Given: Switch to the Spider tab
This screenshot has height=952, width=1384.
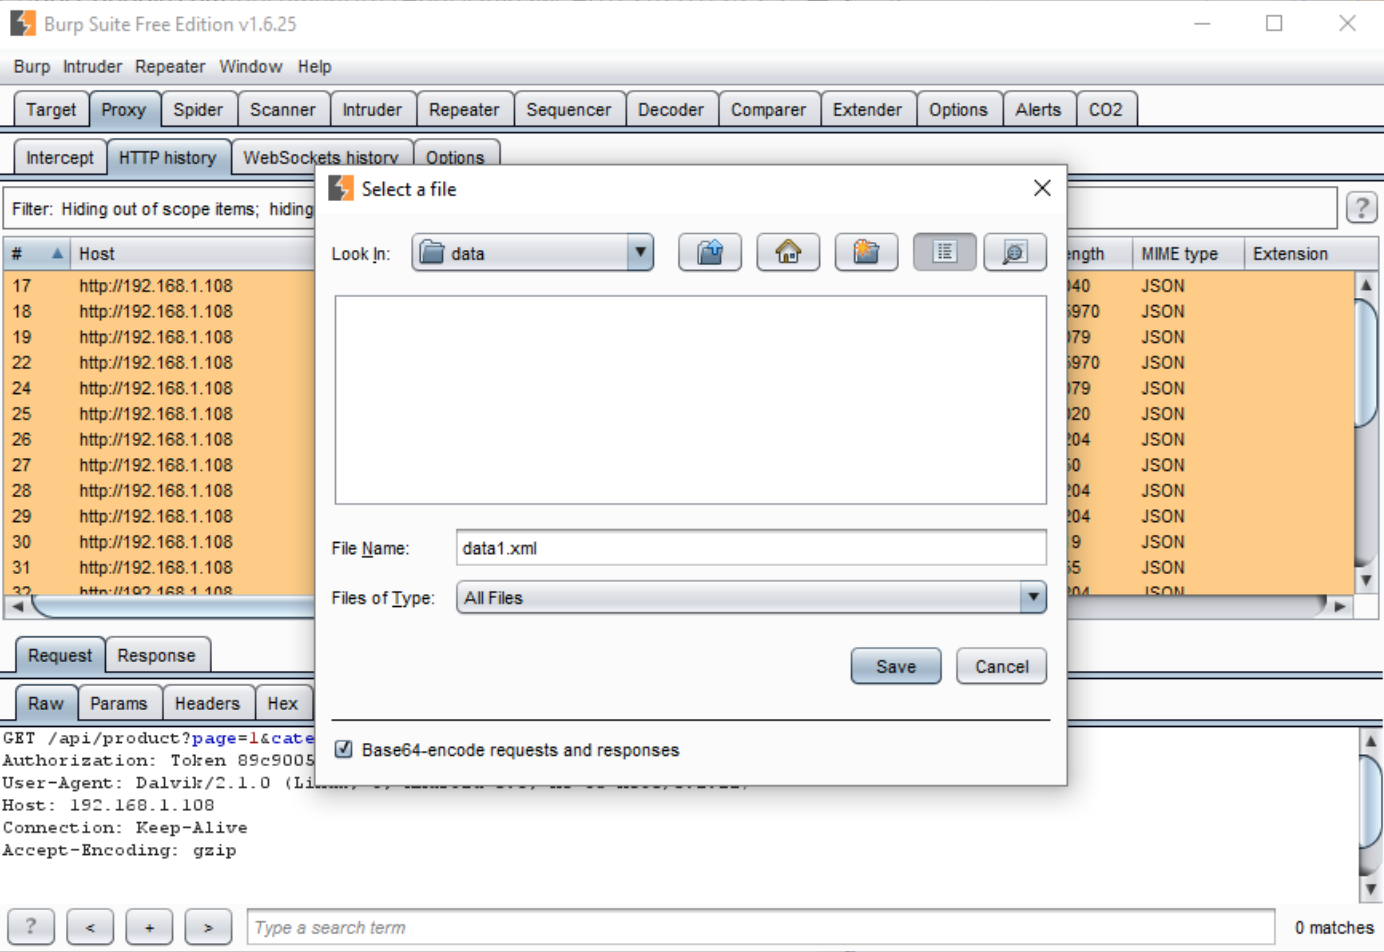Looking at the screenshot, I should click(x=198, y=110).
